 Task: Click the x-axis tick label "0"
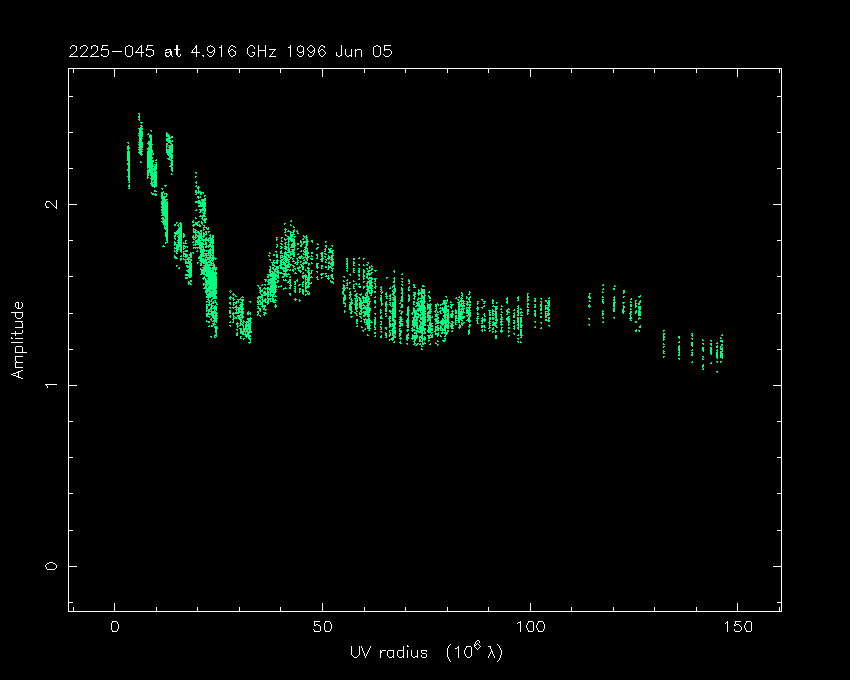click(115, 627)
